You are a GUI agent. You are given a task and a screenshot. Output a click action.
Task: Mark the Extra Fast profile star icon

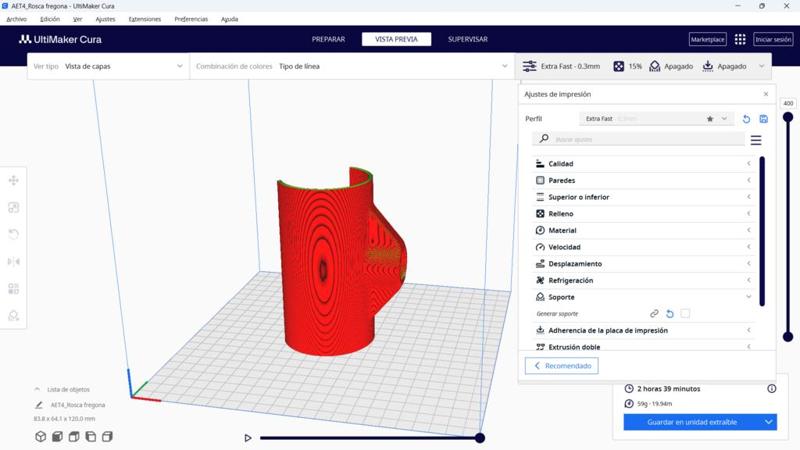pyautogui.click(x=710, y=119)
